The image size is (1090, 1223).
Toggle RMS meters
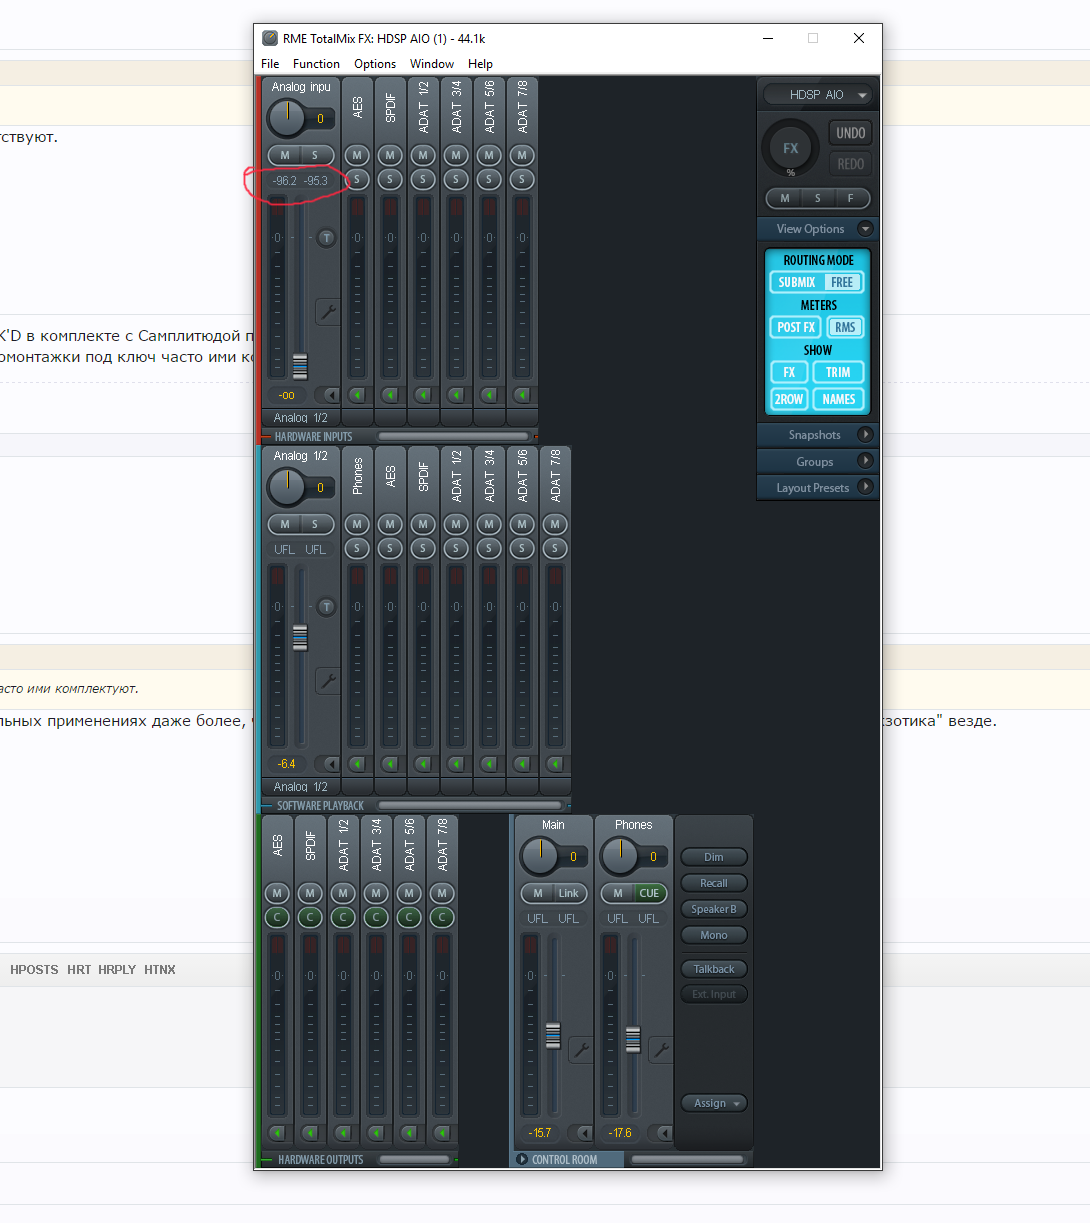click(845, 327)
